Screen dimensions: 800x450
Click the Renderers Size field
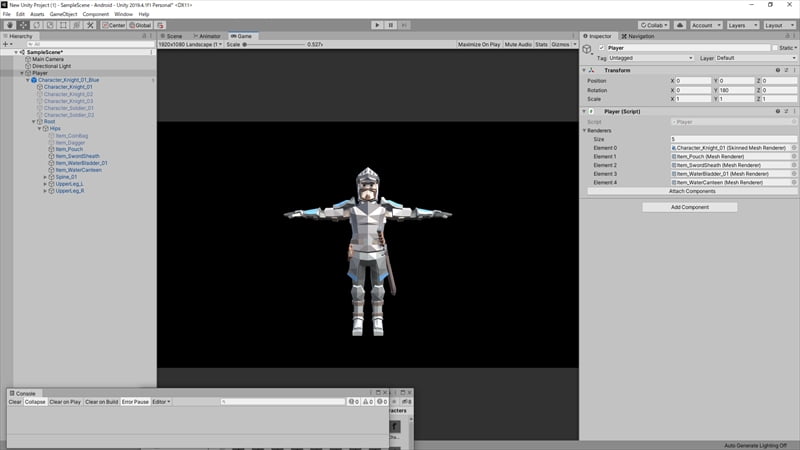(733, 139)
